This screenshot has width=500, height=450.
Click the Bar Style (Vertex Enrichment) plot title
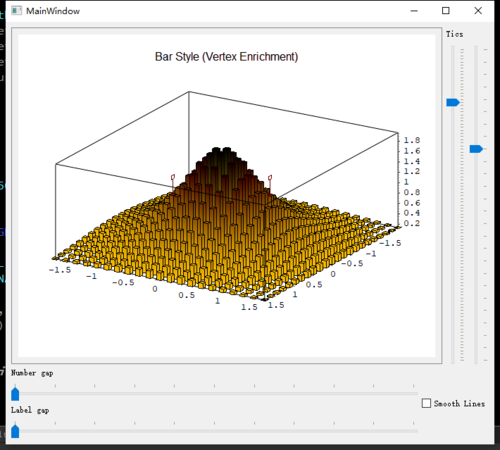226,57
